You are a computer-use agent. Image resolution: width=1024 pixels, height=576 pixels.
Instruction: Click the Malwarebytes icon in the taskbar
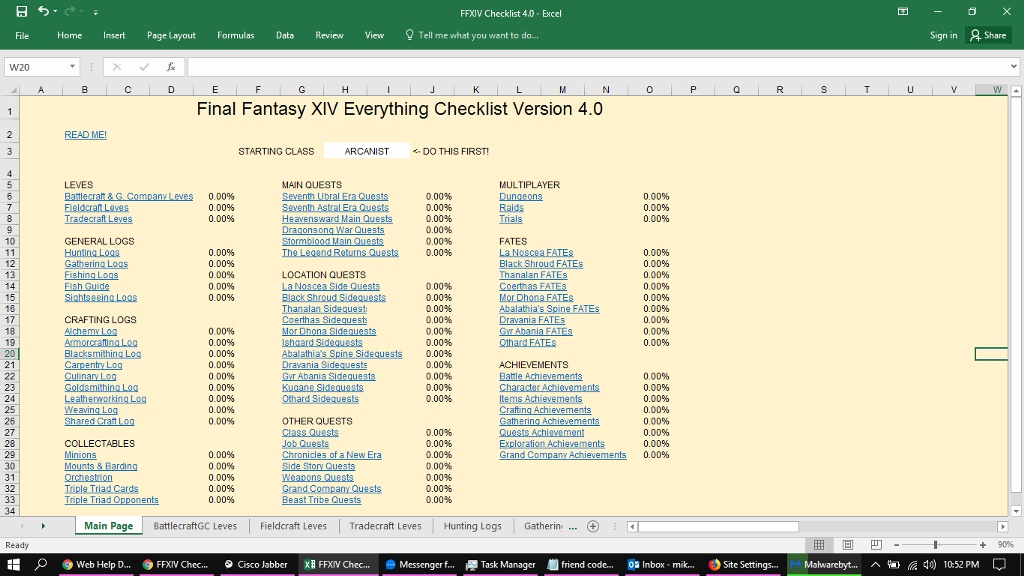[x=822, y=564]
